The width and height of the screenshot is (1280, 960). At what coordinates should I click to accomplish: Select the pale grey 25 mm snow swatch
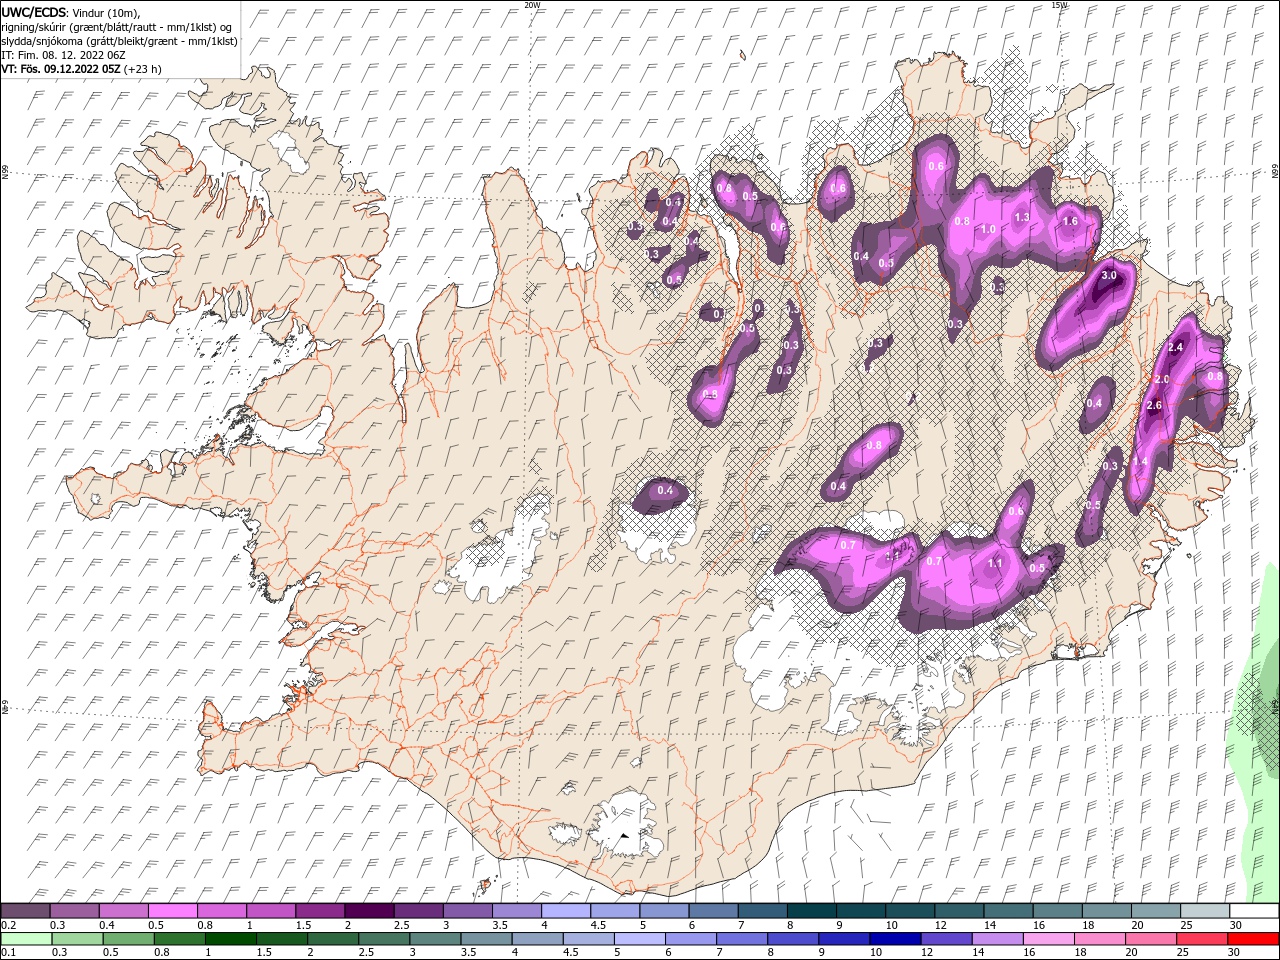click(1205, 910)
